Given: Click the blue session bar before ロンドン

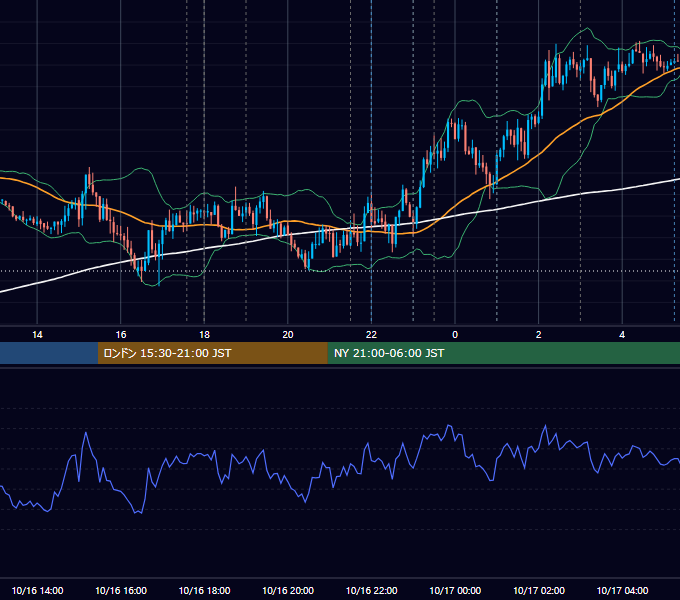Looking at the screenshot, I should [x=49, y=353].
